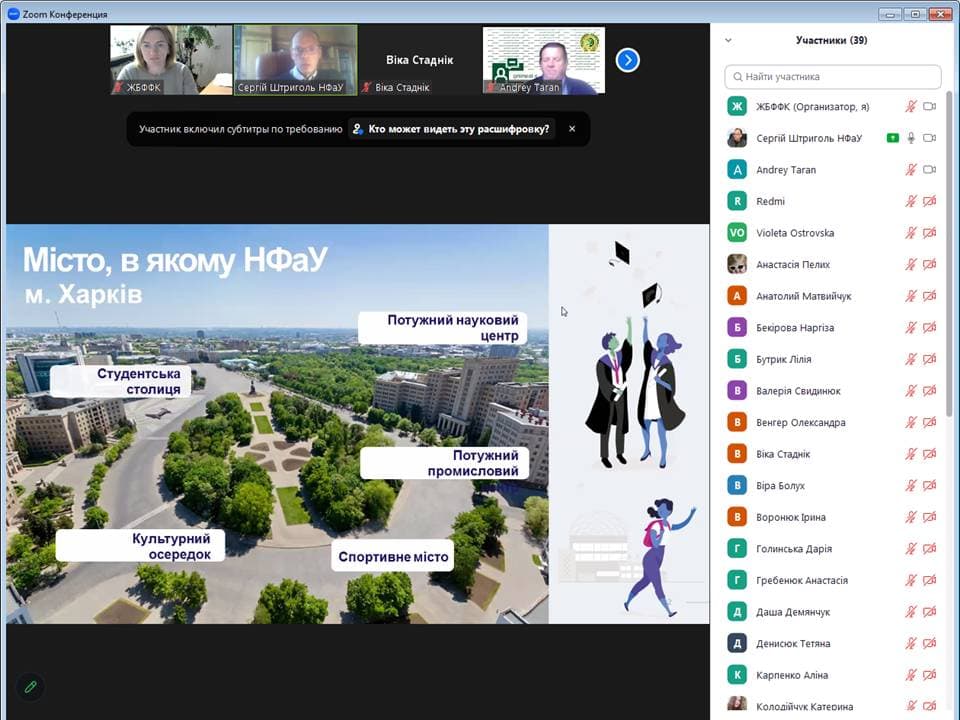
Task: Click camera-off icon for Violeta Ostrovska
Action: [x=929, y=233]
